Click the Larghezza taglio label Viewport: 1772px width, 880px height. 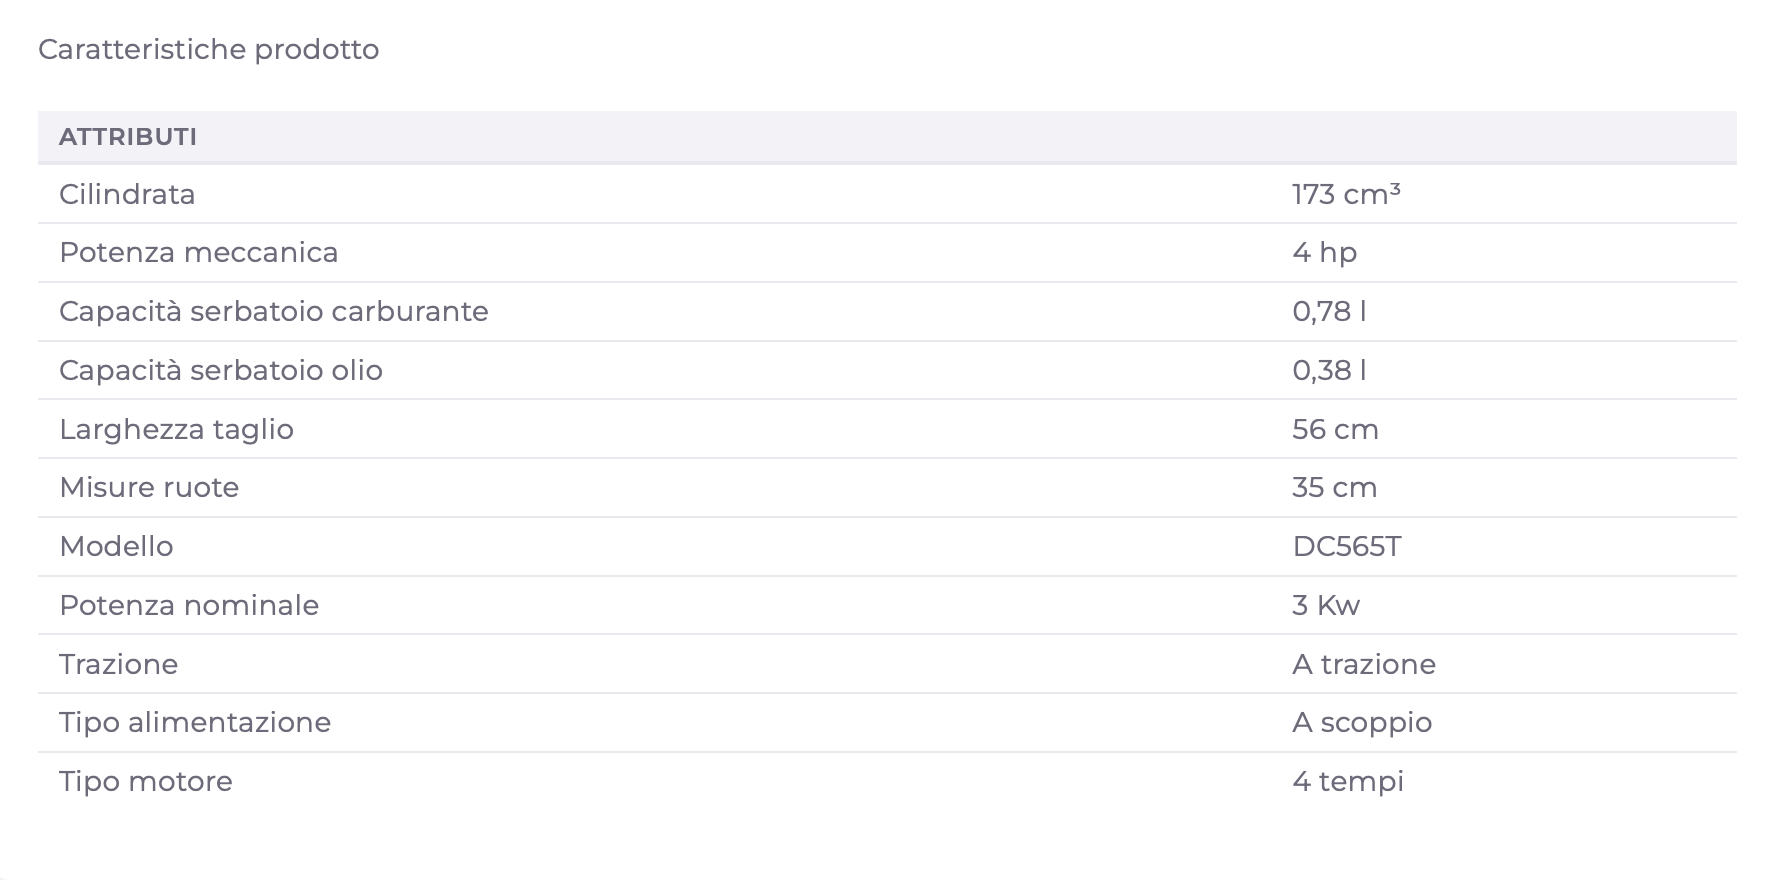pyautogui.click(x=176, y=429)
